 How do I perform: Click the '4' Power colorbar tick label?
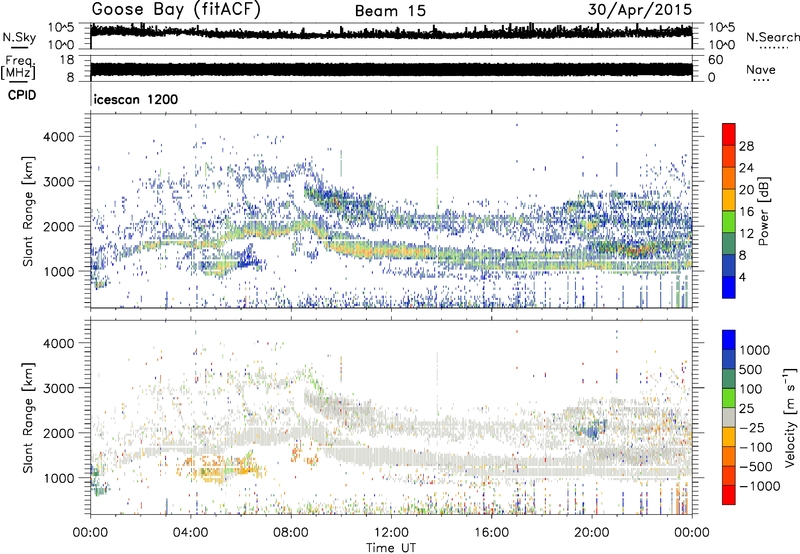coord(742,277)
